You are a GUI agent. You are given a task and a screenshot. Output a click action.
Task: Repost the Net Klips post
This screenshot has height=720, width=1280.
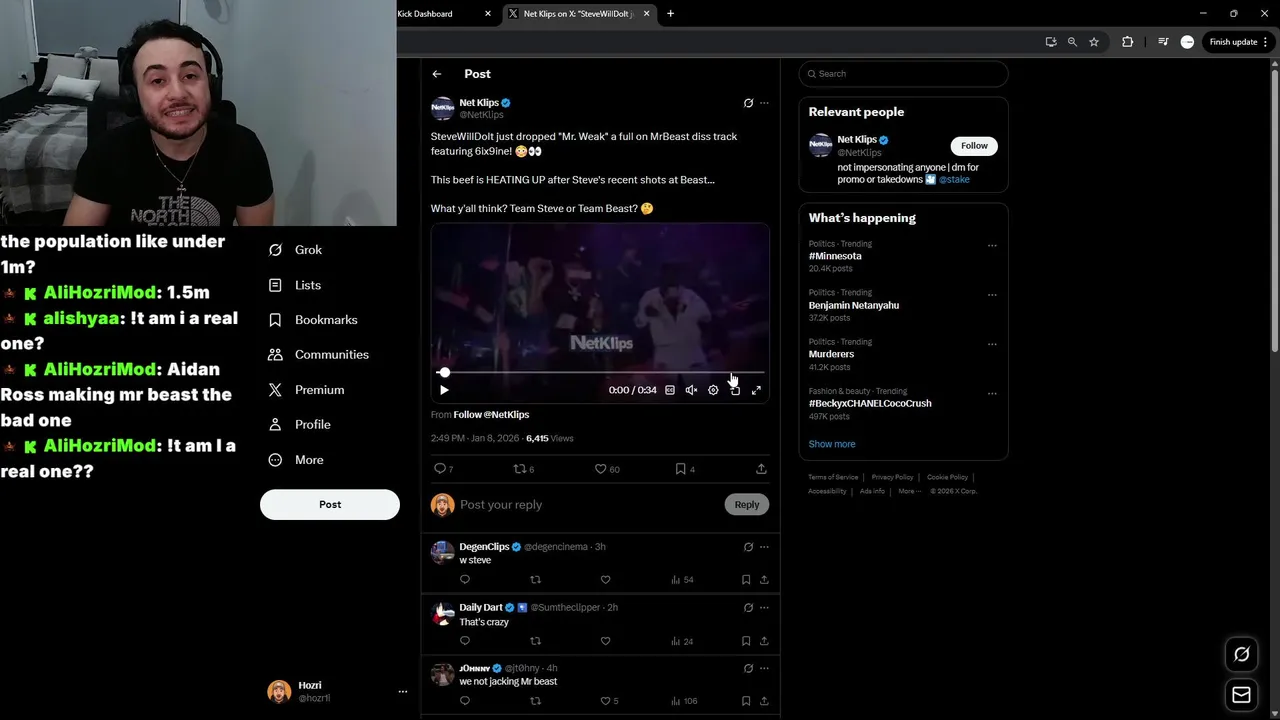coord(519,468)
